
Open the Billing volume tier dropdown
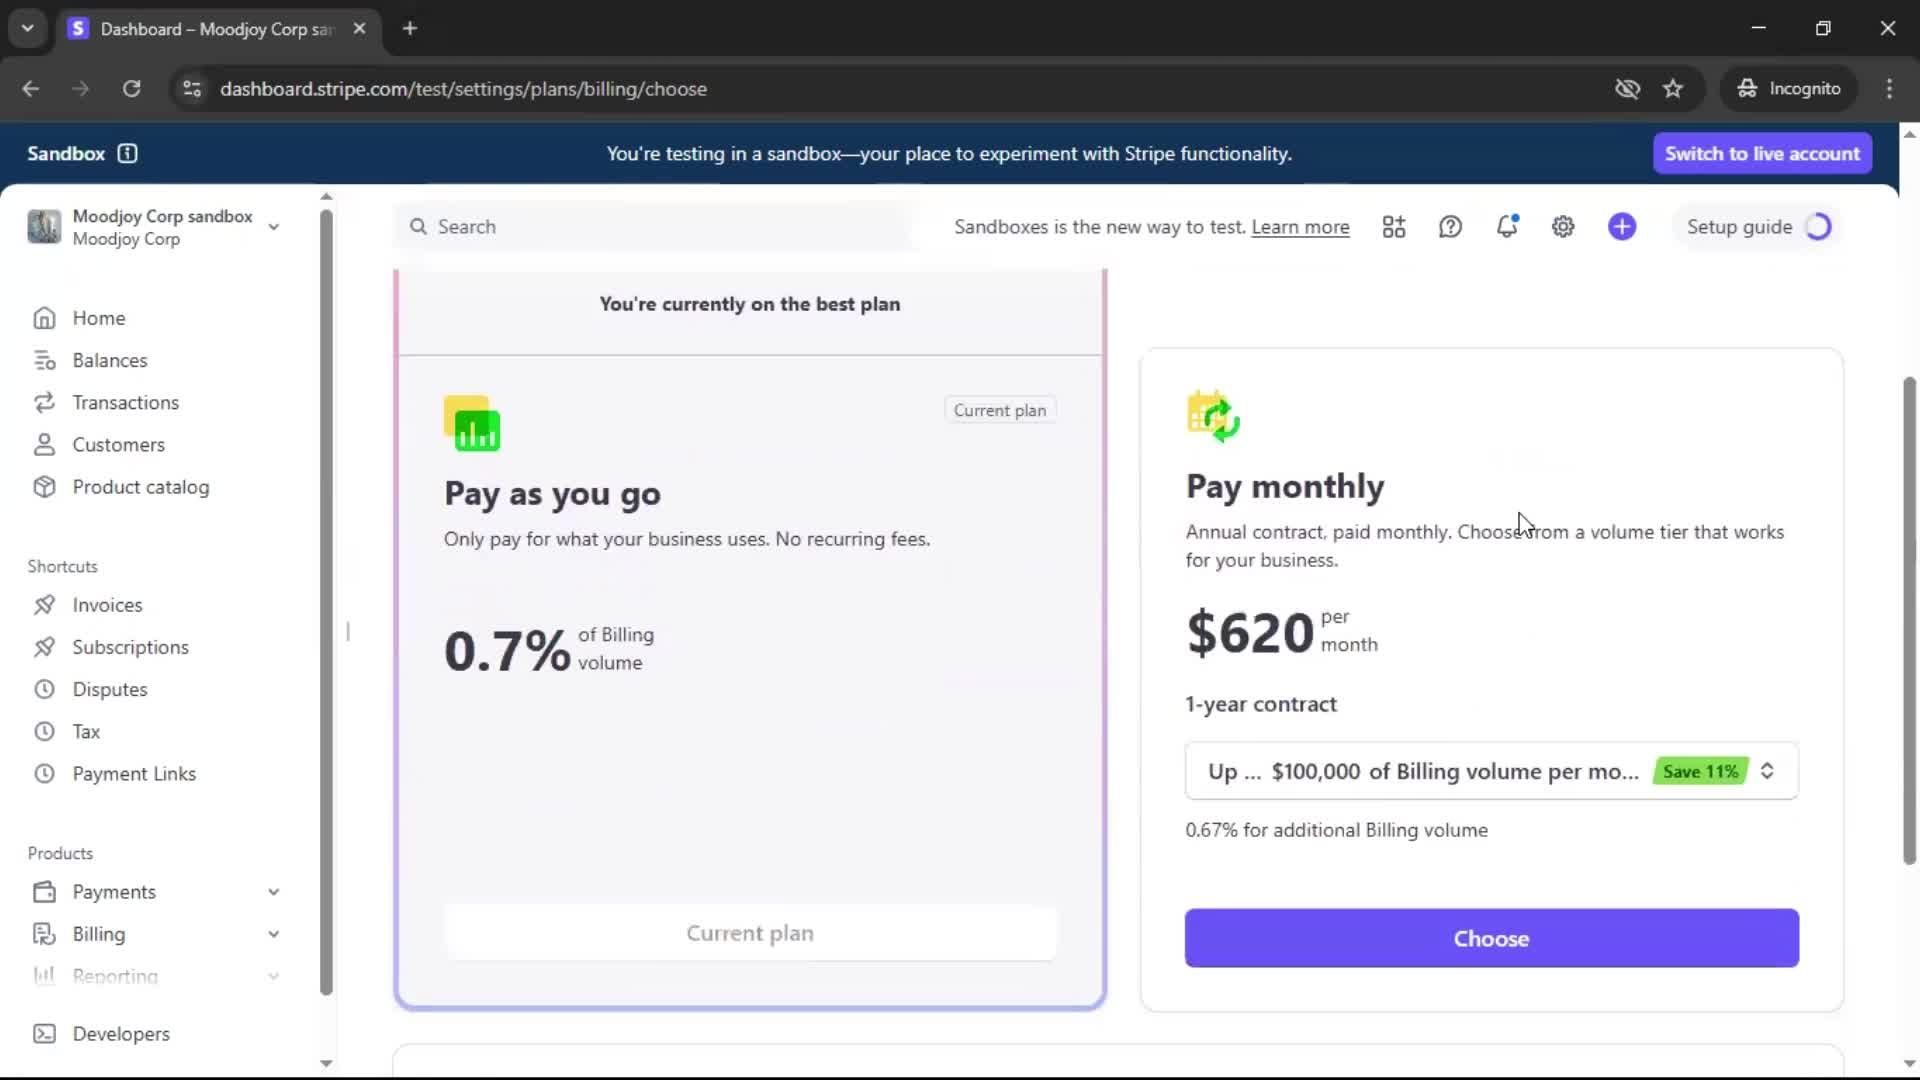1491,771
